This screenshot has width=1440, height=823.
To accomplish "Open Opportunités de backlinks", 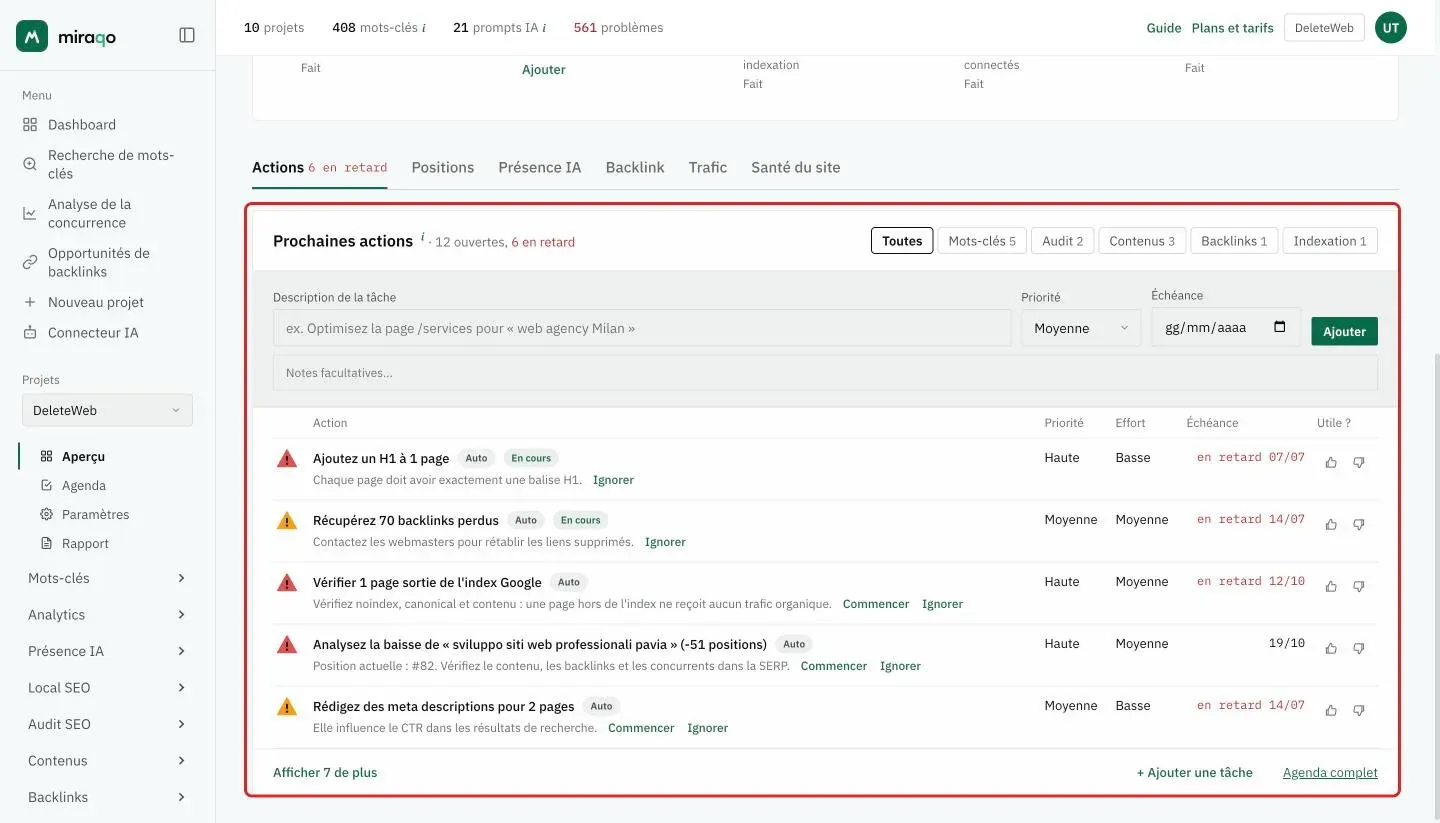I will [98, 262].
